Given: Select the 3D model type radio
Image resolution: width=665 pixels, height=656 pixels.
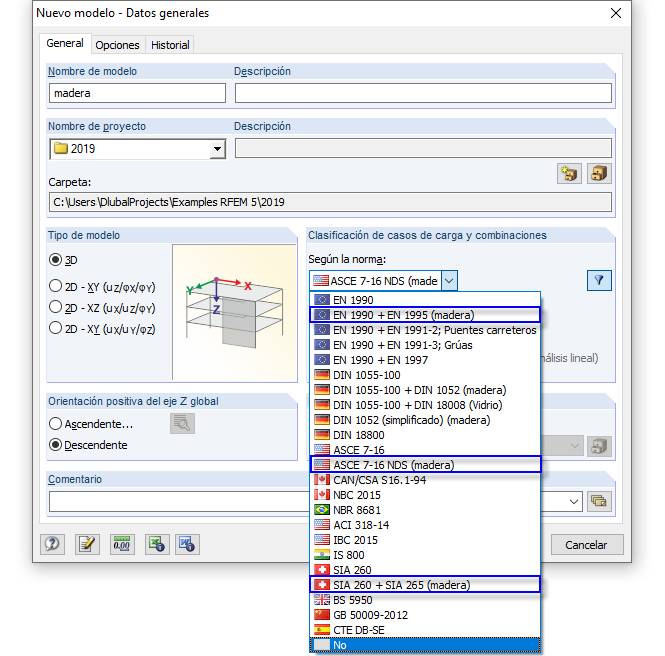Looking at the screenshot, I should click(x=55, y=260).
